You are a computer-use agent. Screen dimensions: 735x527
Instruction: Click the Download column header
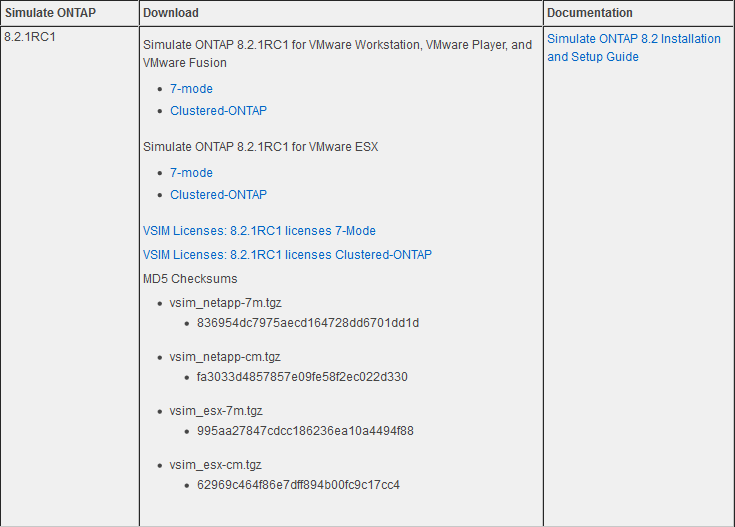coord(171,13)
